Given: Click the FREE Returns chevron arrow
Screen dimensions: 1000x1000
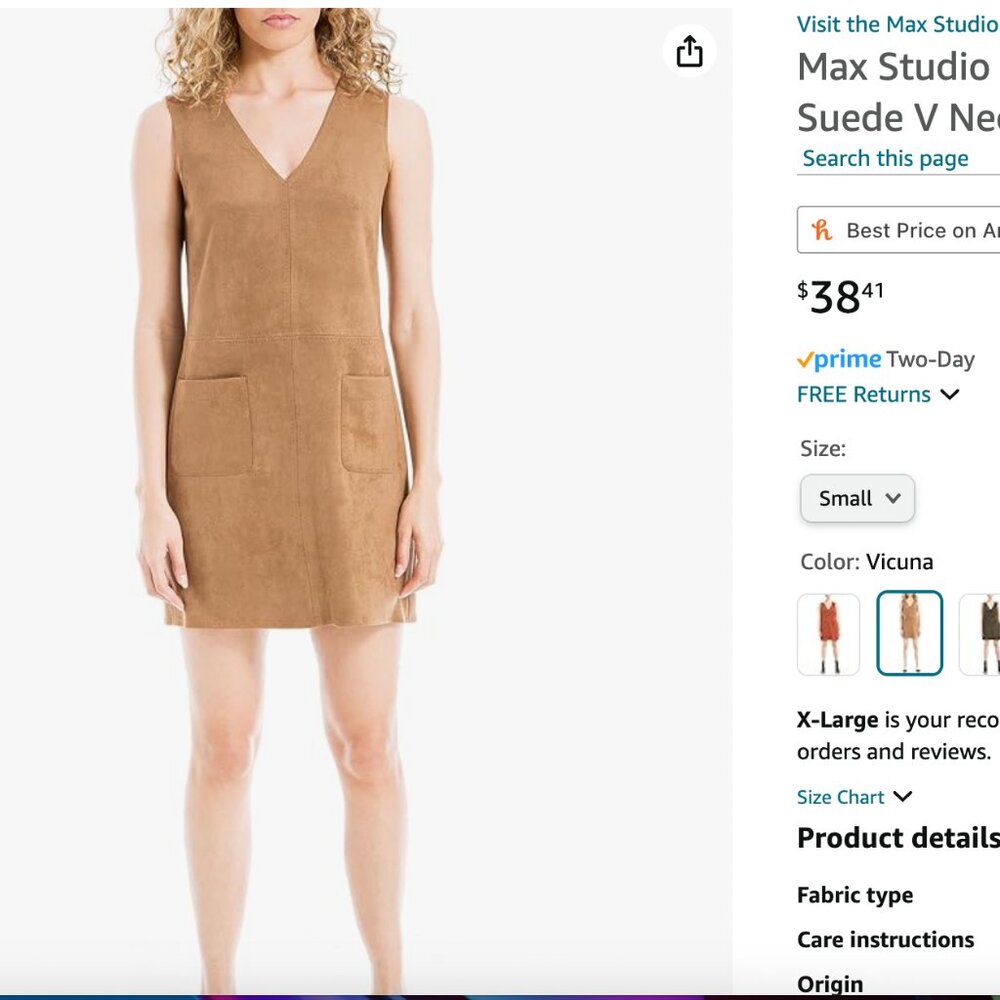Looking at the screenshot, I should tap(949, 394).
